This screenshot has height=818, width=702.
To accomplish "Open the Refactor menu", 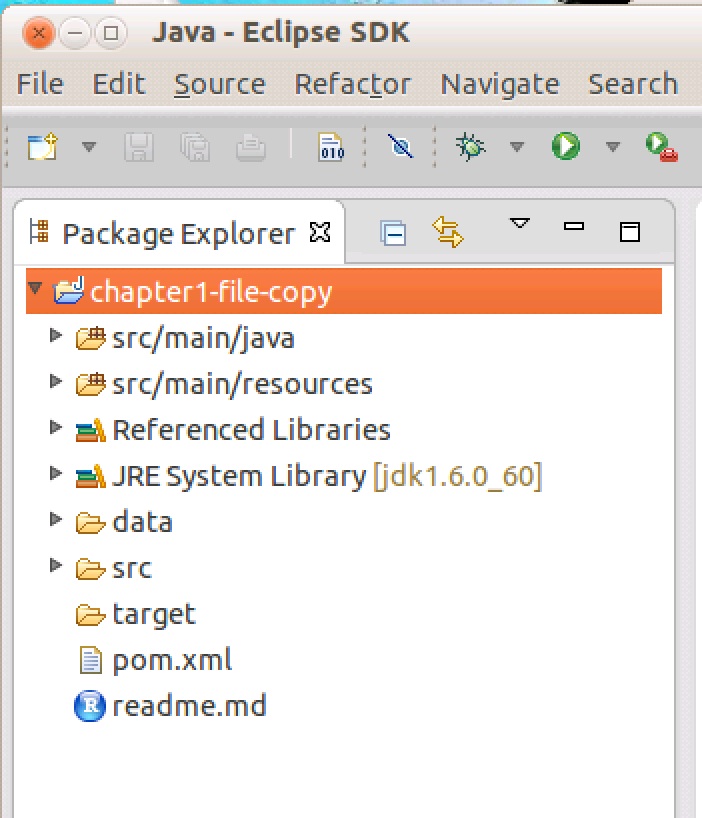I will click(352, 84).
